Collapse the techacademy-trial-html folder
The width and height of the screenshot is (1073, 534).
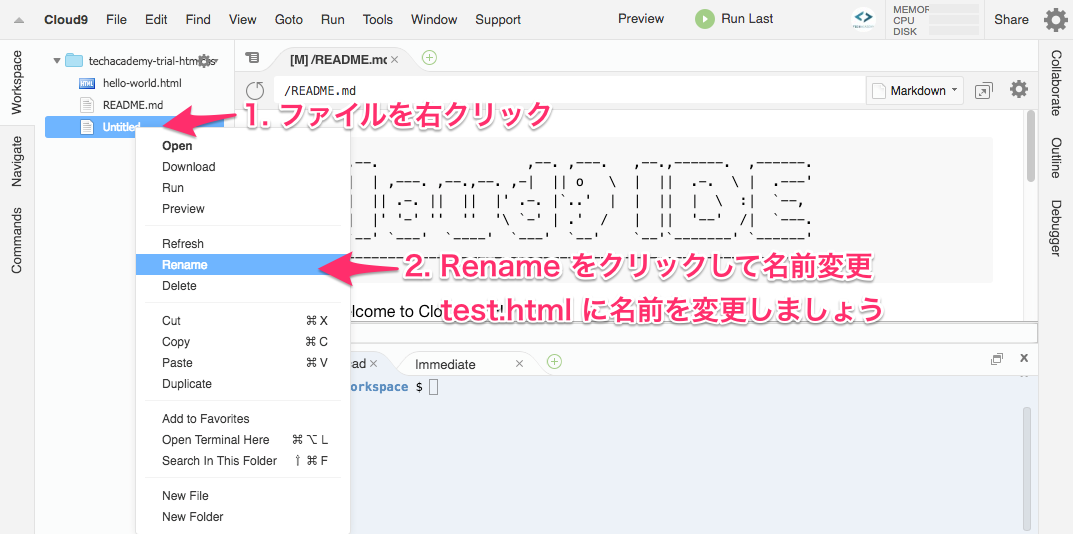coord(57,61)
